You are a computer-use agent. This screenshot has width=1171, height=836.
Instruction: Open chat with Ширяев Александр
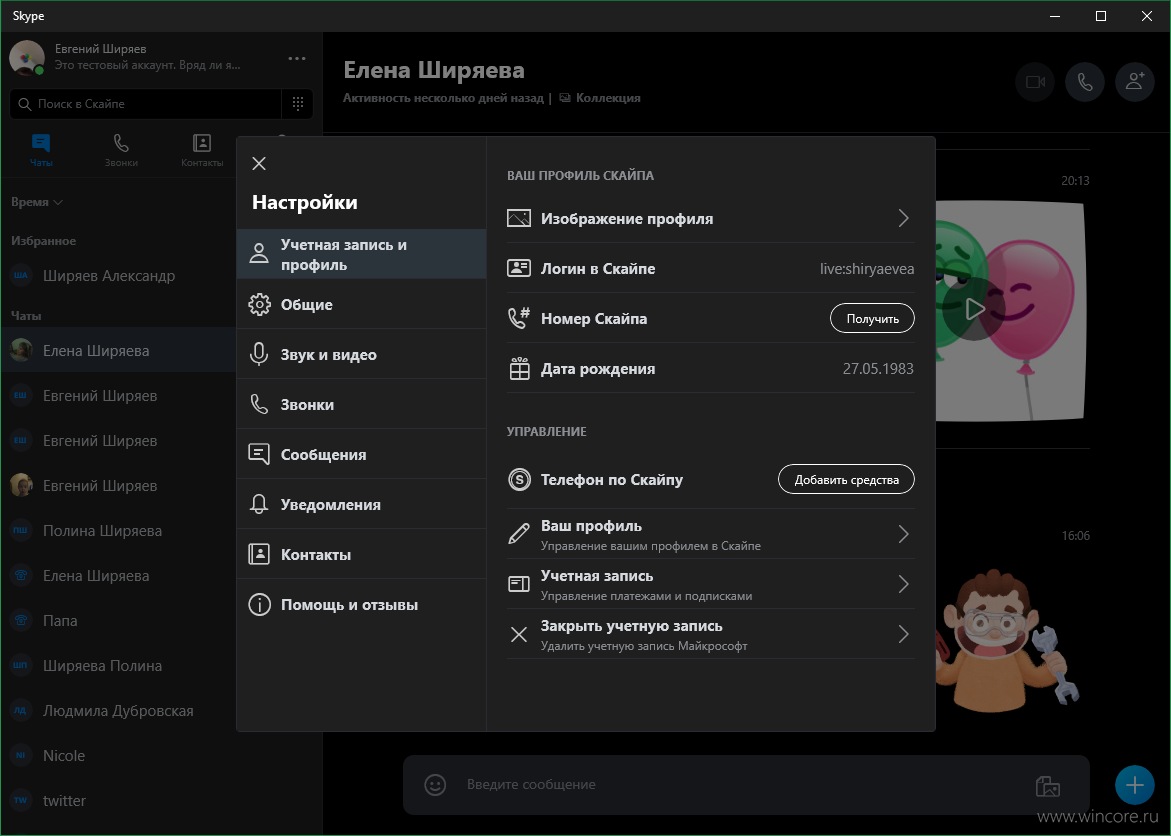pos(118,276)
